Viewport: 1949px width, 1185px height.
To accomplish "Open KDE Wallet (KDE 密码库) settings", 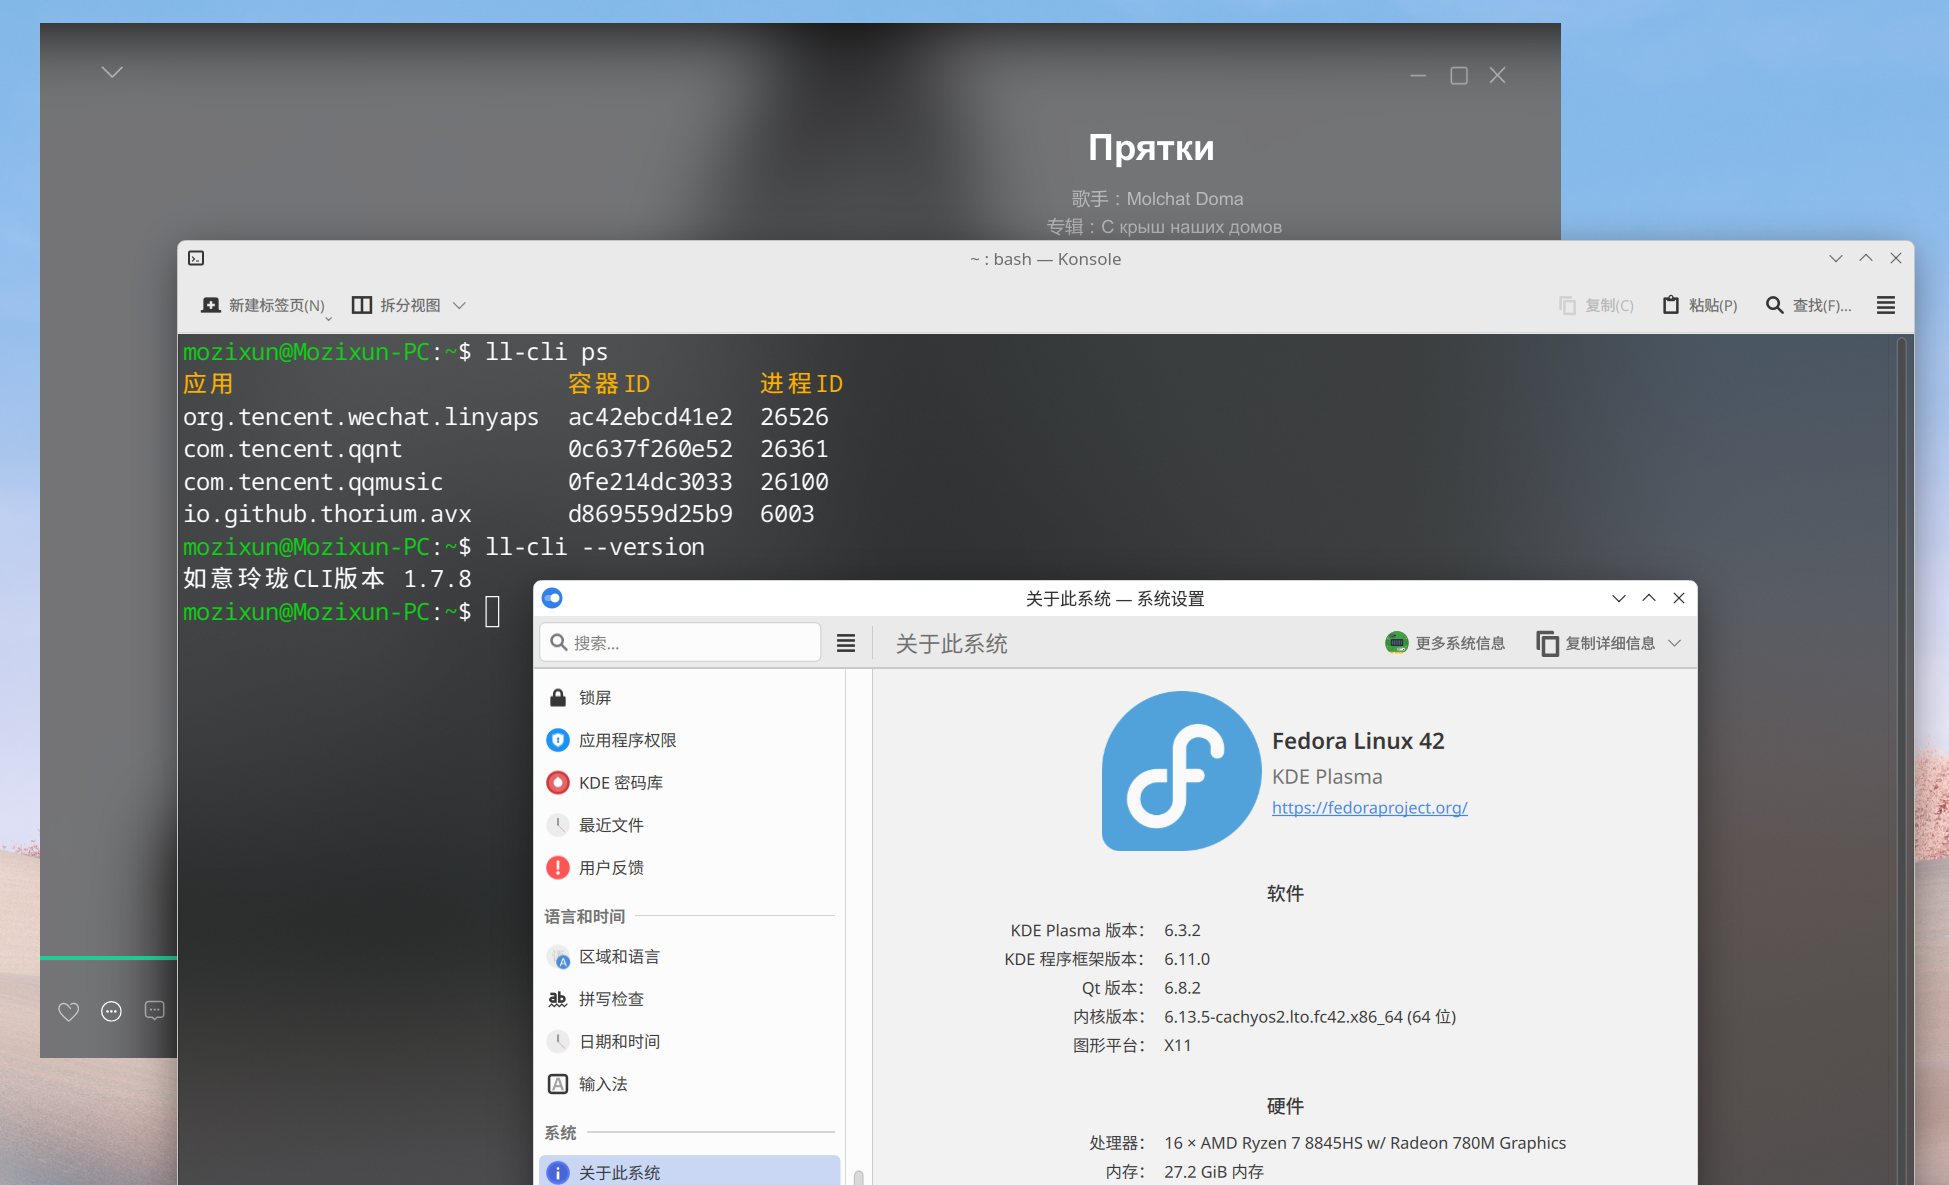I will (690, 783).
